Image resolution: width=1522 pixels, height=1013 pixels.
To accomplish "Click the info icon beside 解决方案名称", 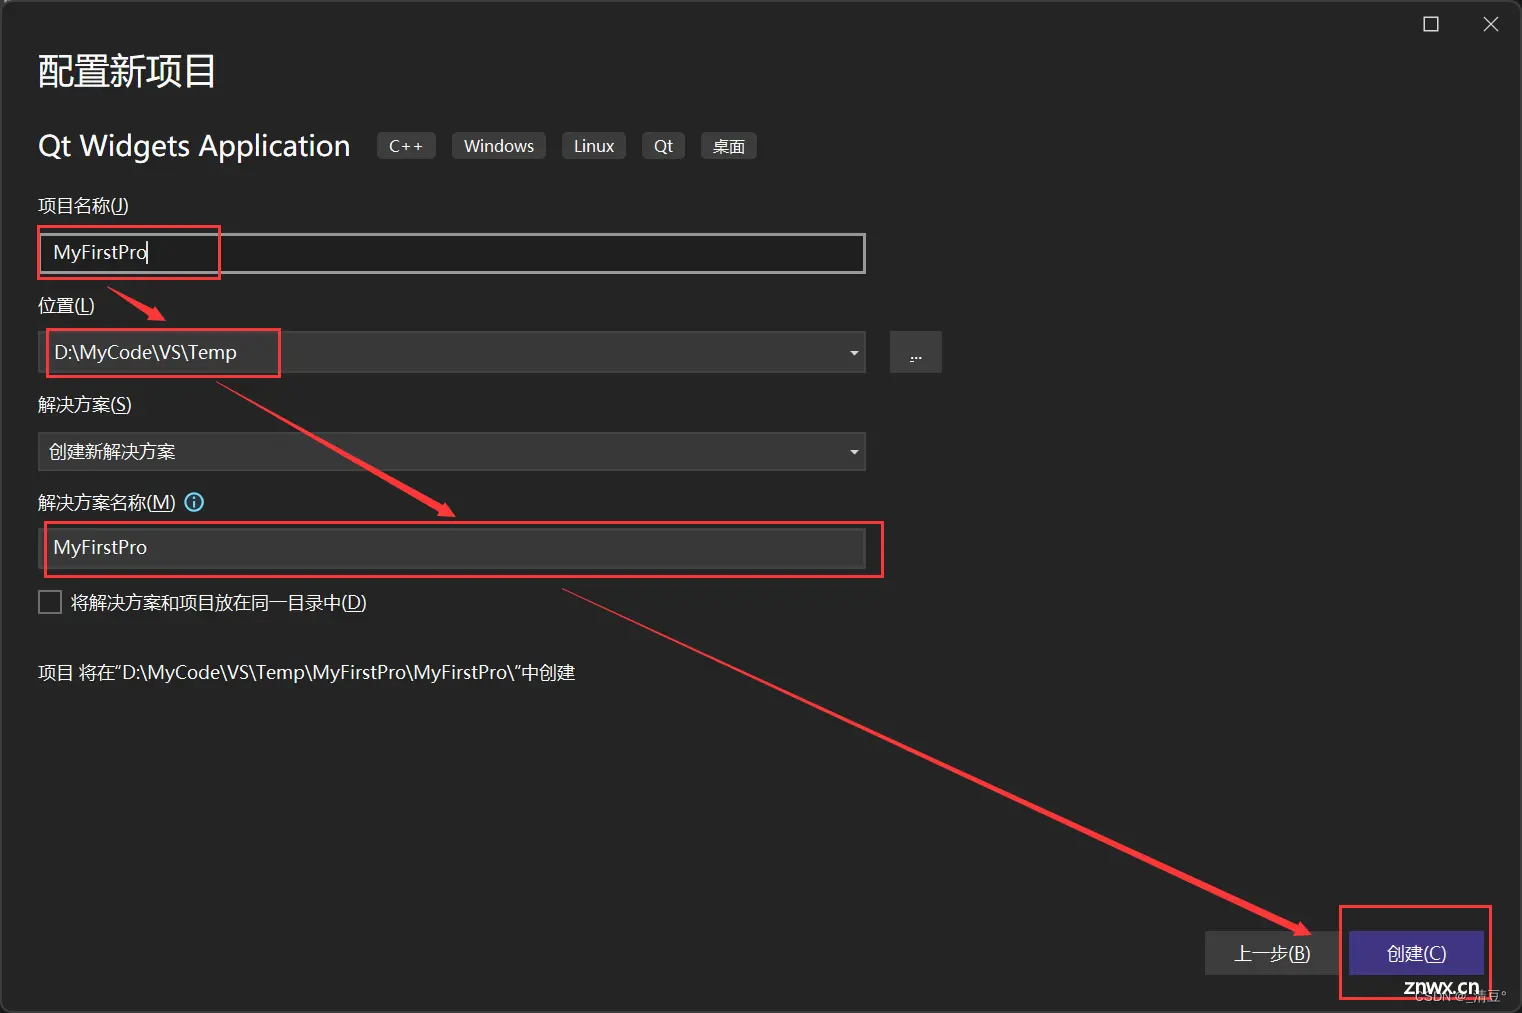I will (195, 502).
